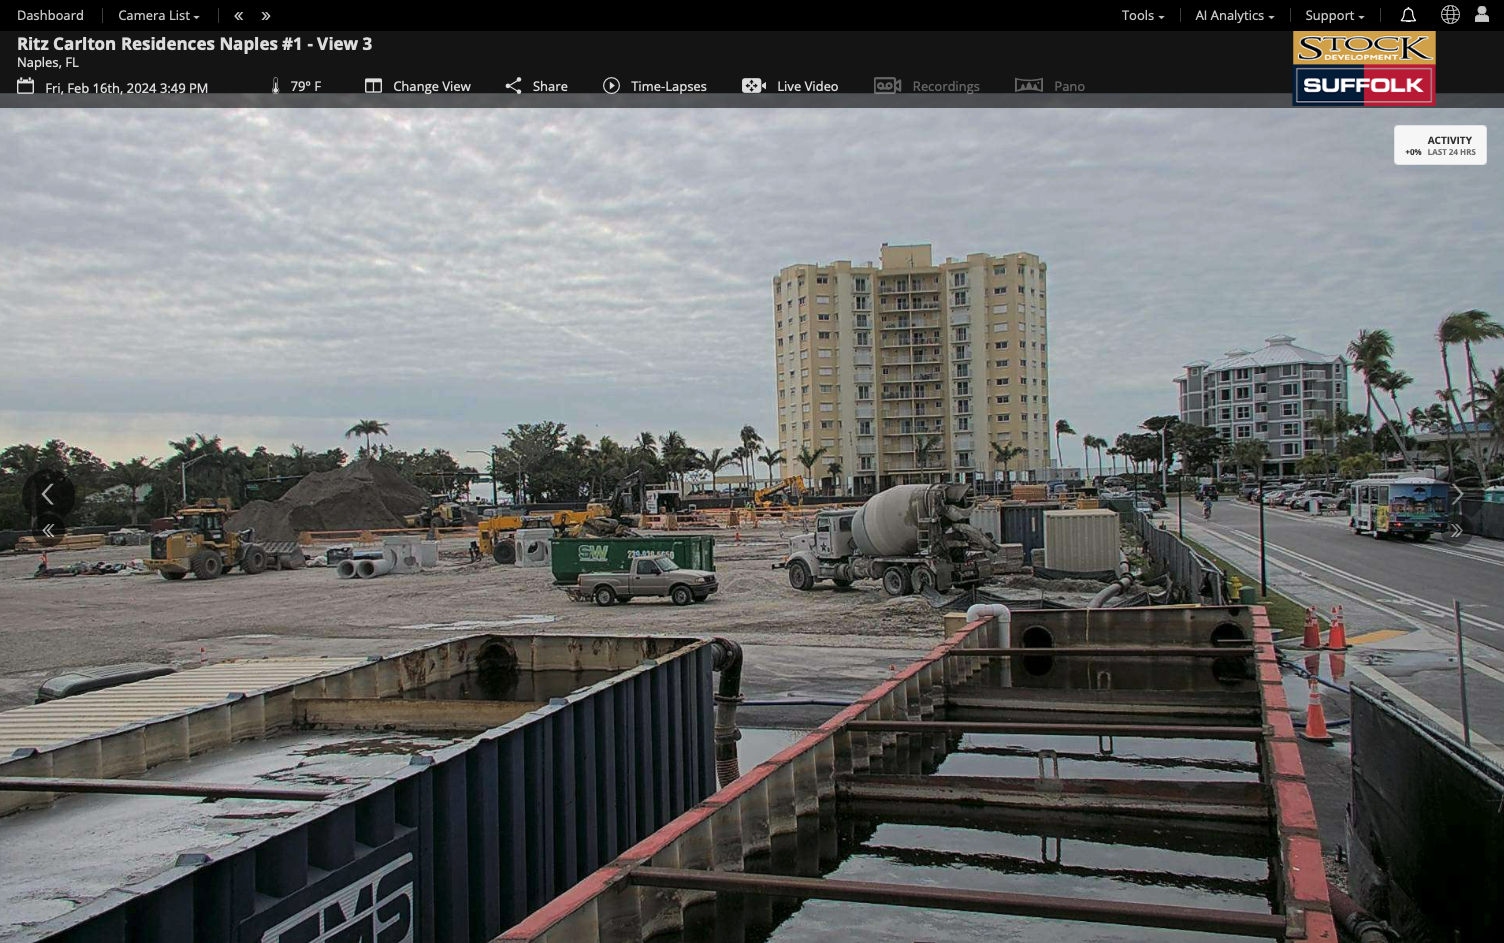The image size is (1504, 943).
Task: Expand the Camera List dropdown
Action: [159, 15]
